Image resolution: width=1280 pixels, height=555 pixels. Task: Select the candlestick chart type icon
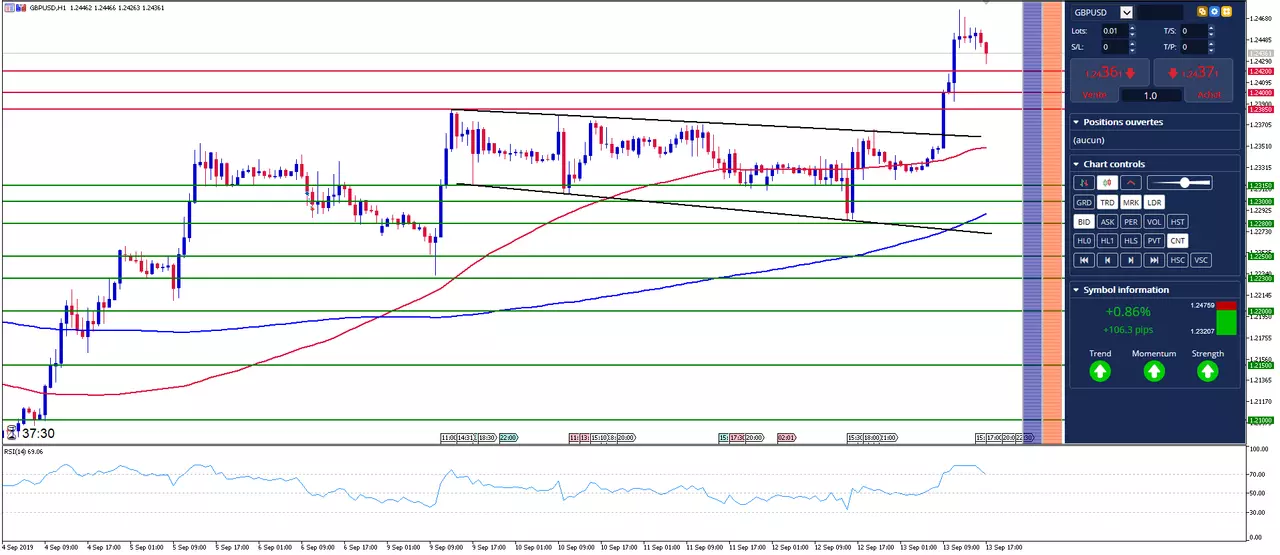[x=1108, y=182]
